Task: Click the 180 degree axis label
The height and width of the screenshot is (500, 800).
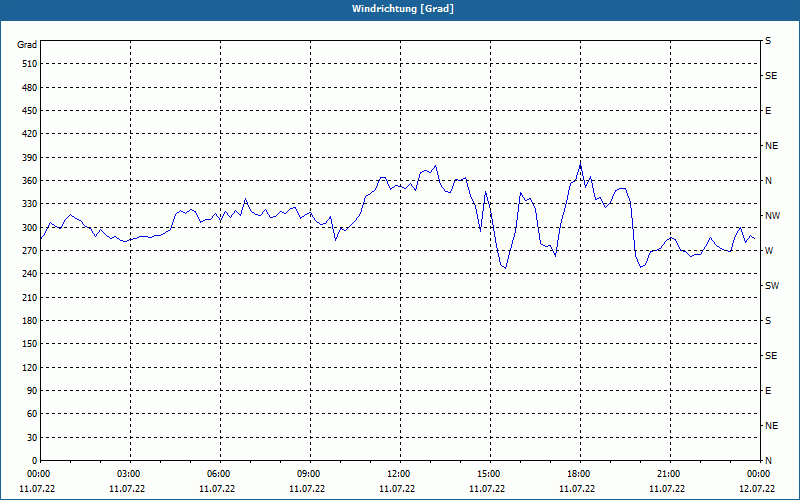Action: click(30, 320)
